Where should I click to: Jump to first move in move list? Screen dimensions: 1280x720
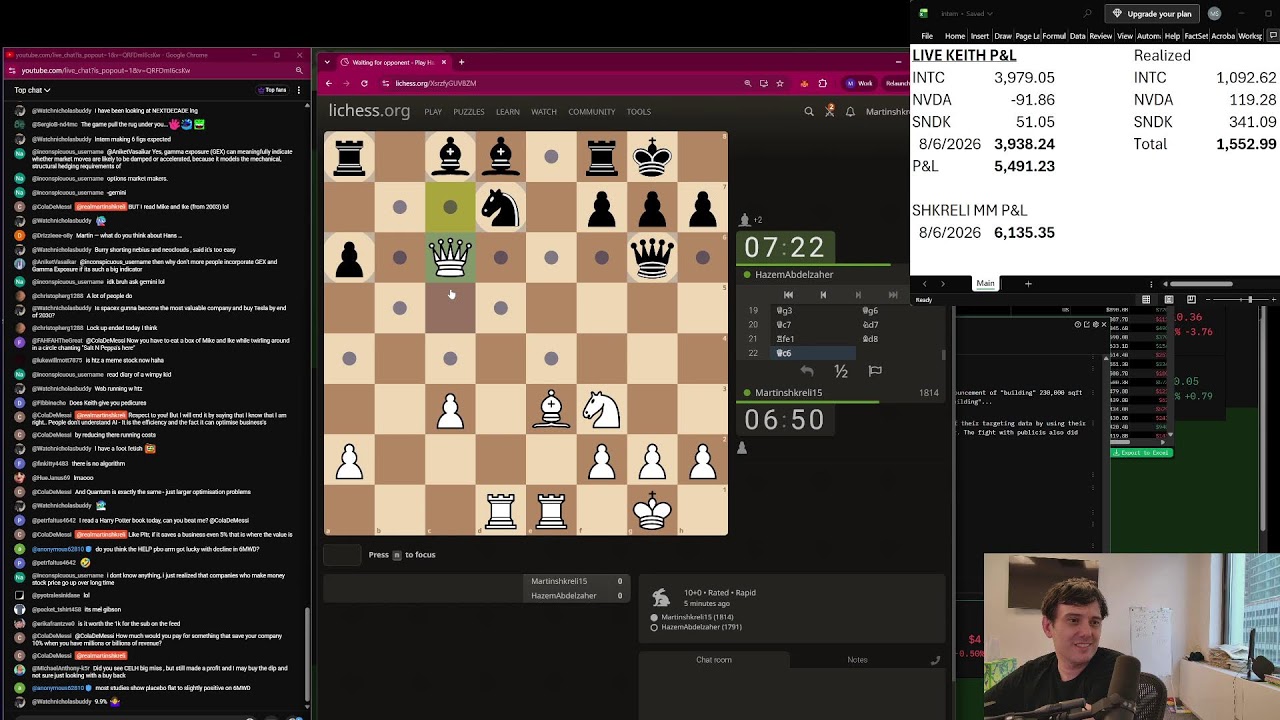788,295
